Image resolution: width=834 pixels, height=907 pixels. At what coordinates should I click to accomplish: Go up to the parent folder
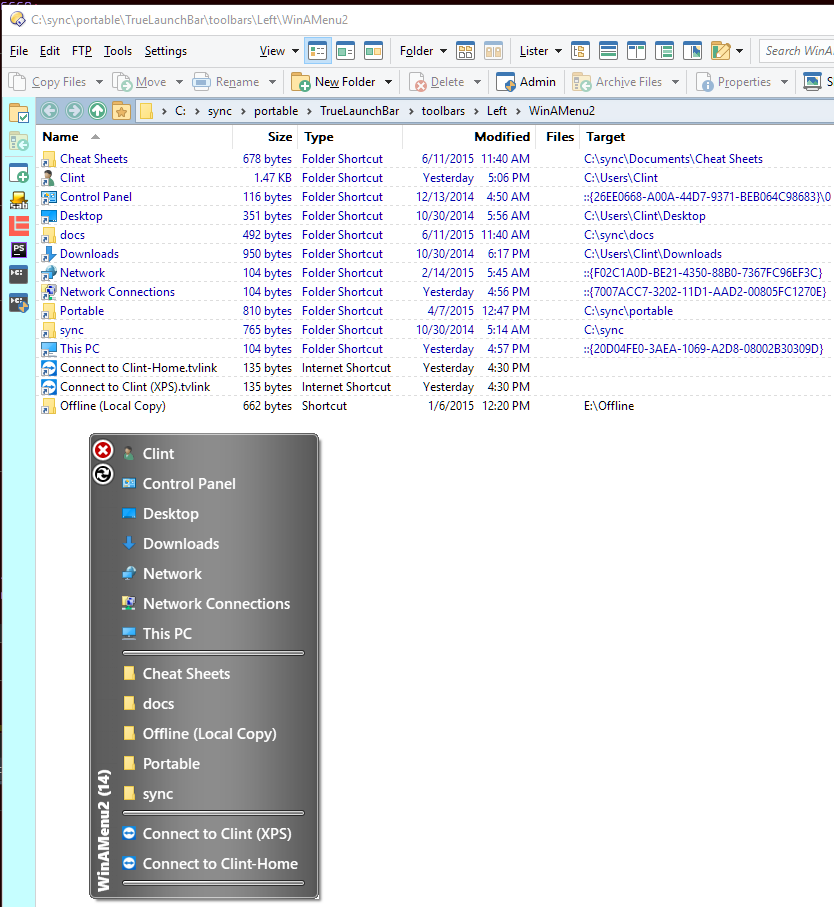(97, 111)
